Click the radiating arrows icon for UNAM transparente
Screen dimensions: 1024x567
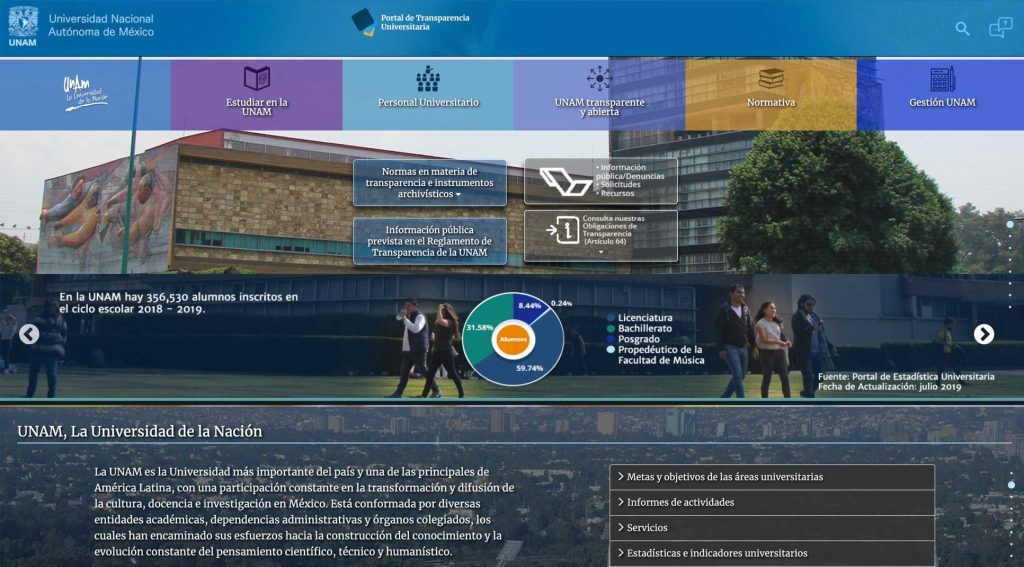[x=599, y=78]
